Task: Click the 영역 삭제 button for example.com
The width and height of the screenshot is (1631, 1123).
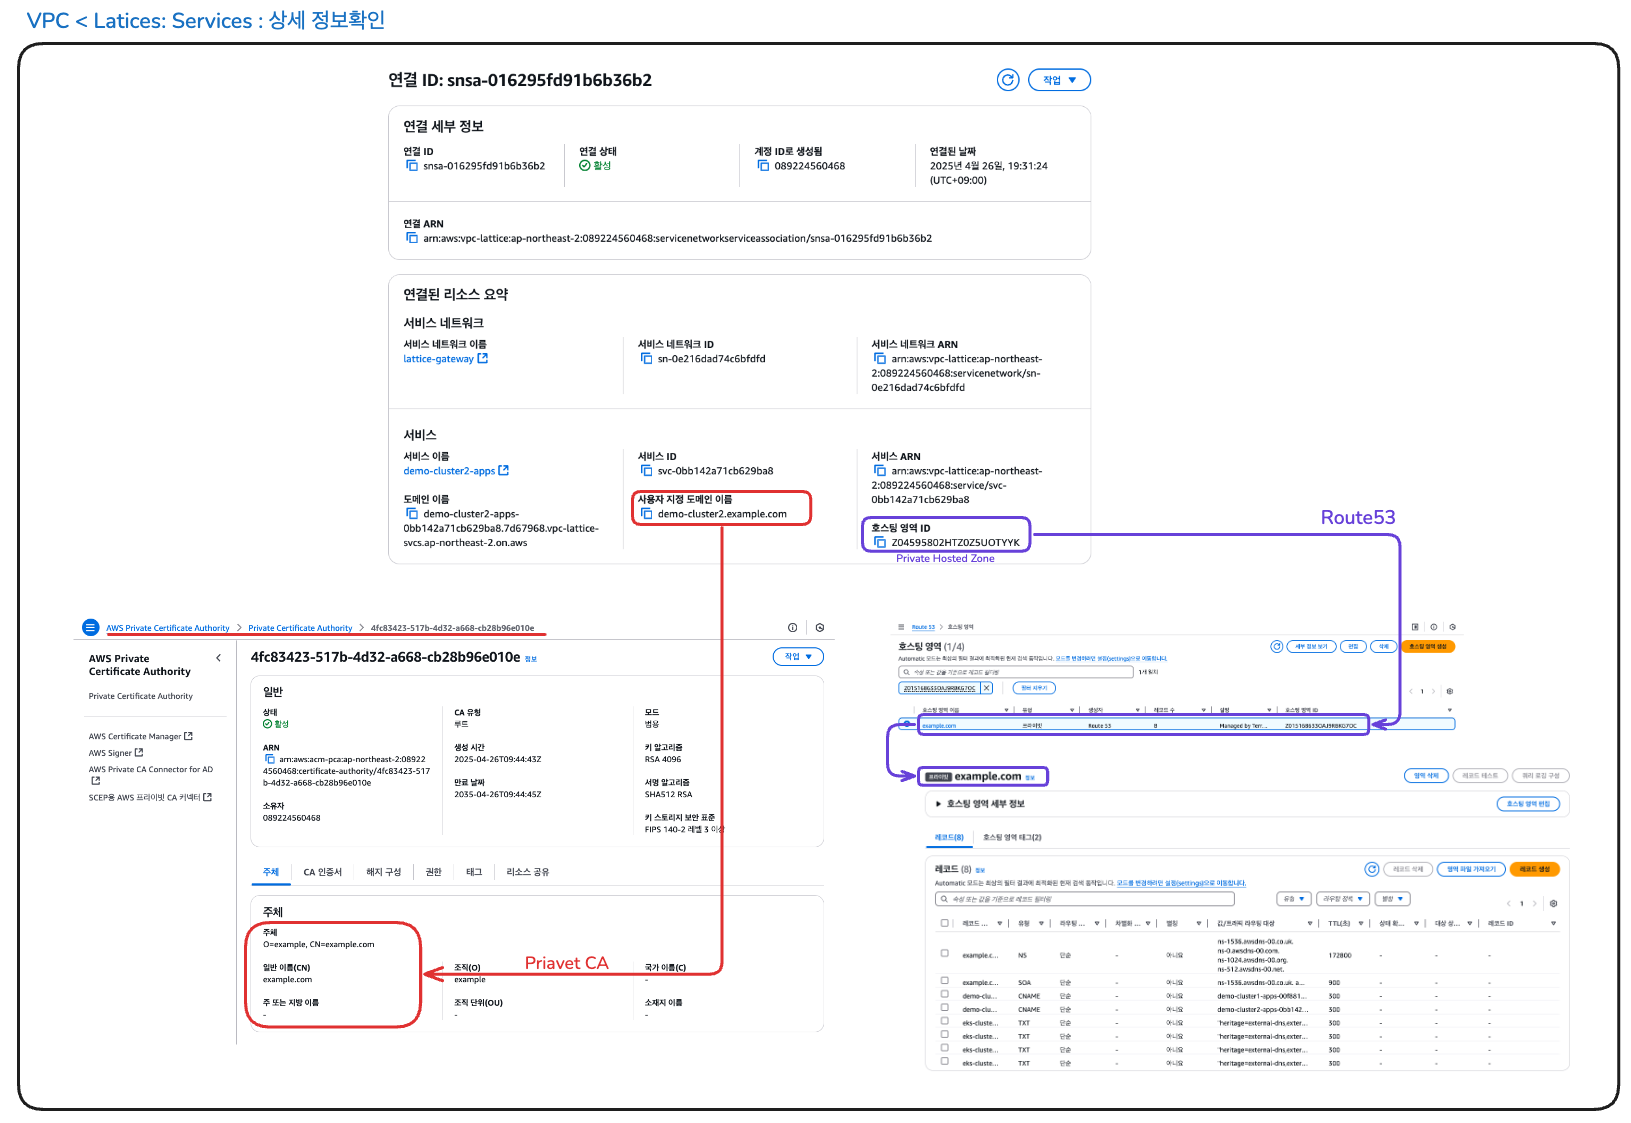Action: click(x=1427, y=775)
